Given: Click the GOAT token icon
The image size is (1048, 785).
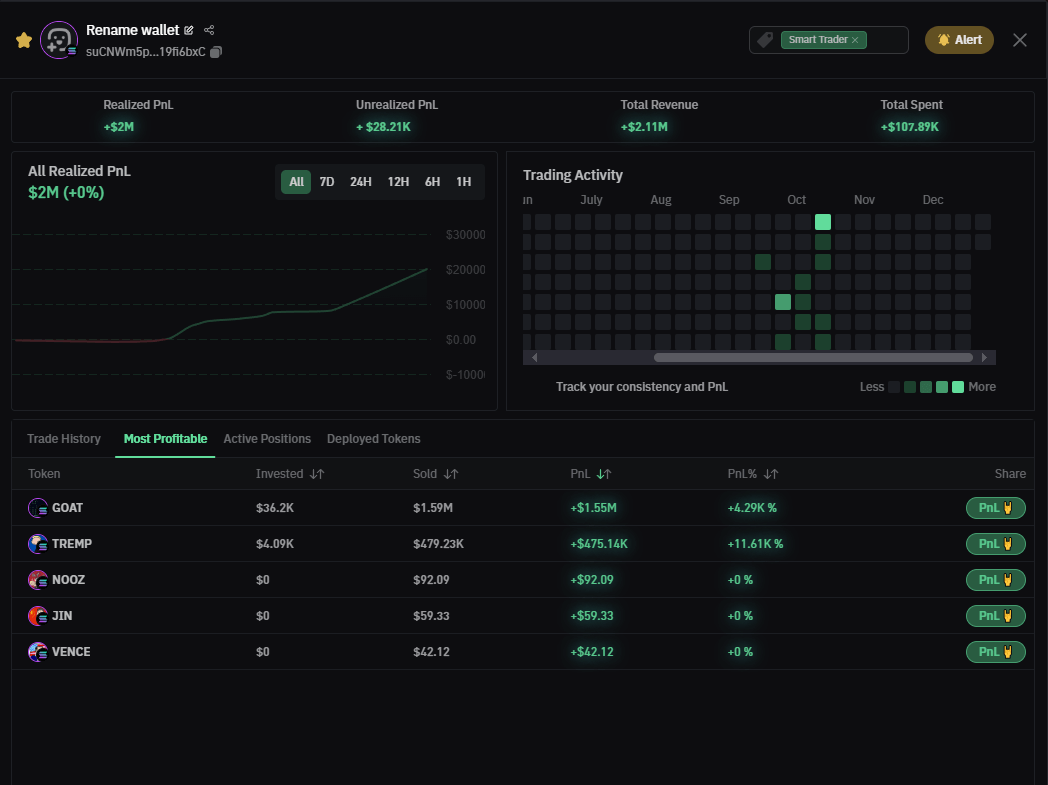Looking at the screenshot, I should pos(38,508).
